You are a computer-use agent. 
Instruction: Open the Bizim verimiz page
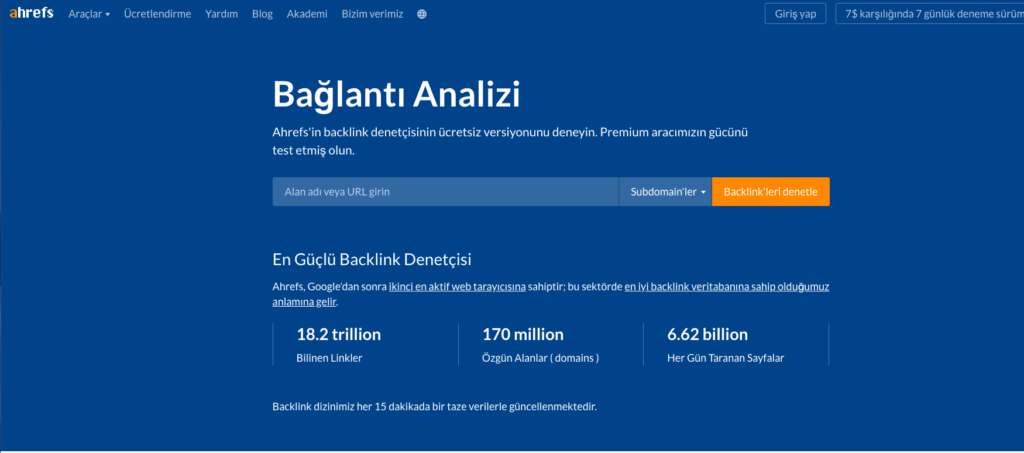pos(372,14)
